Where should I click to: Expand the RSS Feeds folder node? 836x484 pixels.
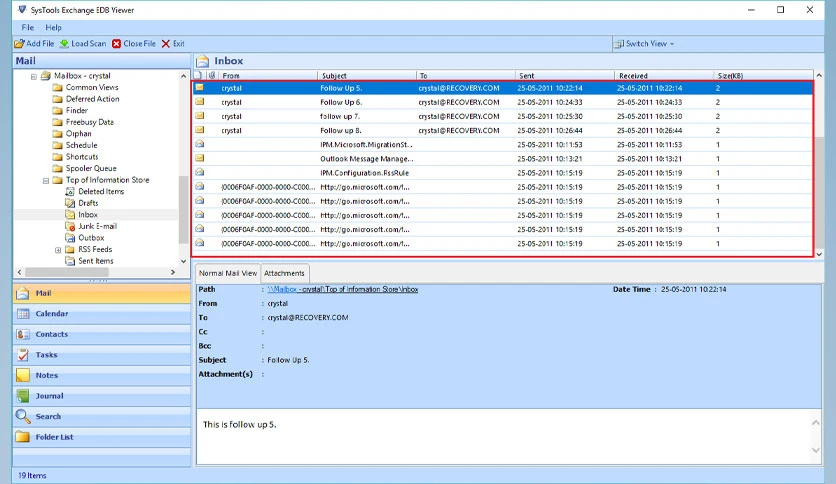pos(58,250)
